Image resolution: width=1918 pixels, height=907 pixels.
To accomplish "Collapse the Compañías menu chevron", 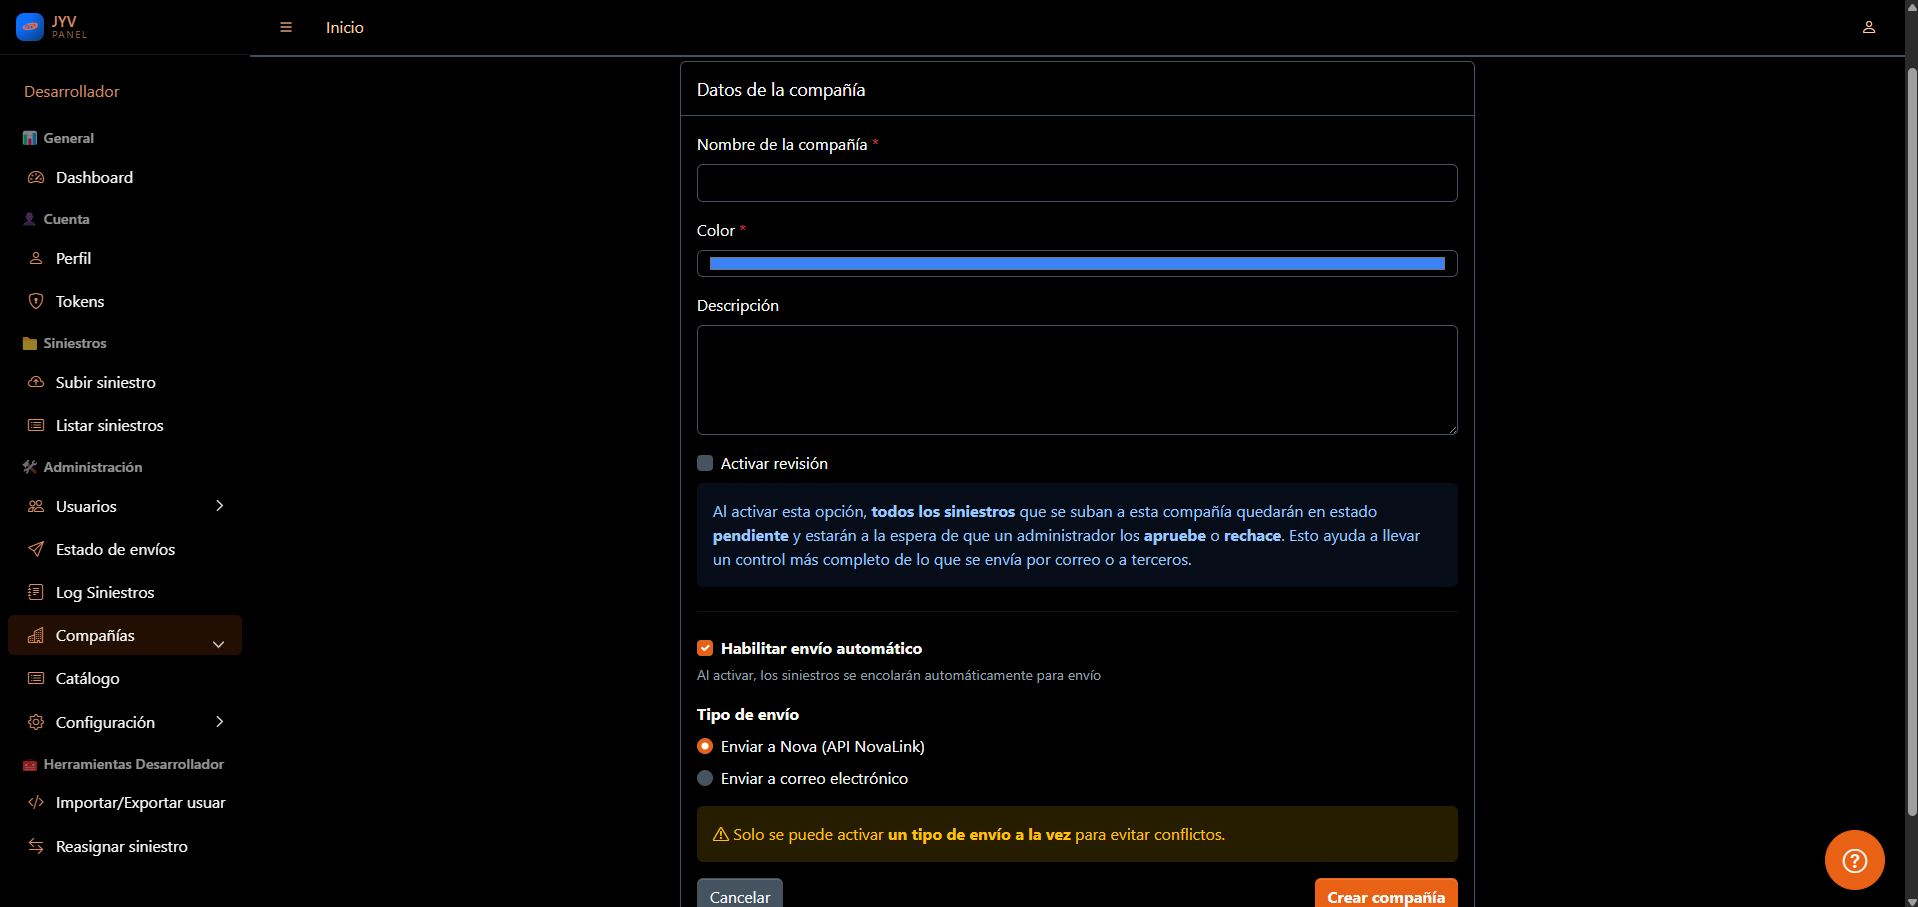I will (218, 644).
